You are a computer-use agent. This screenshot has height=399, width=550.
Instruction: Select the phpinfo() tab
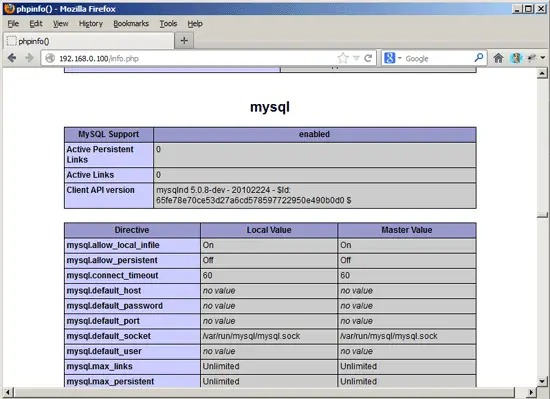tap(89, 41)
